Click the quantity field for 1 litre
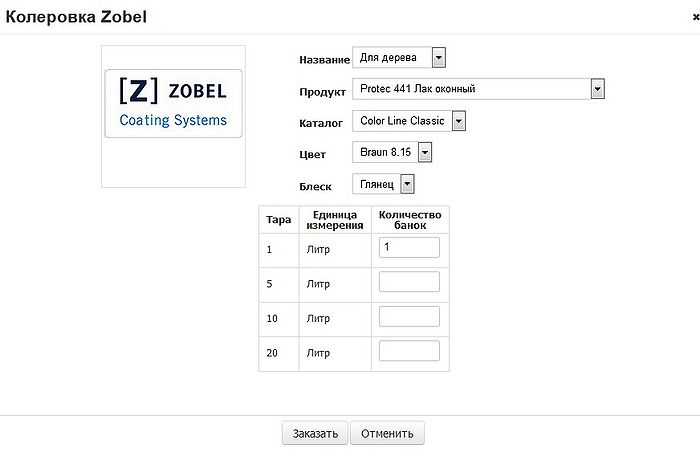This screenshot has width=700, height=452. 410,247
